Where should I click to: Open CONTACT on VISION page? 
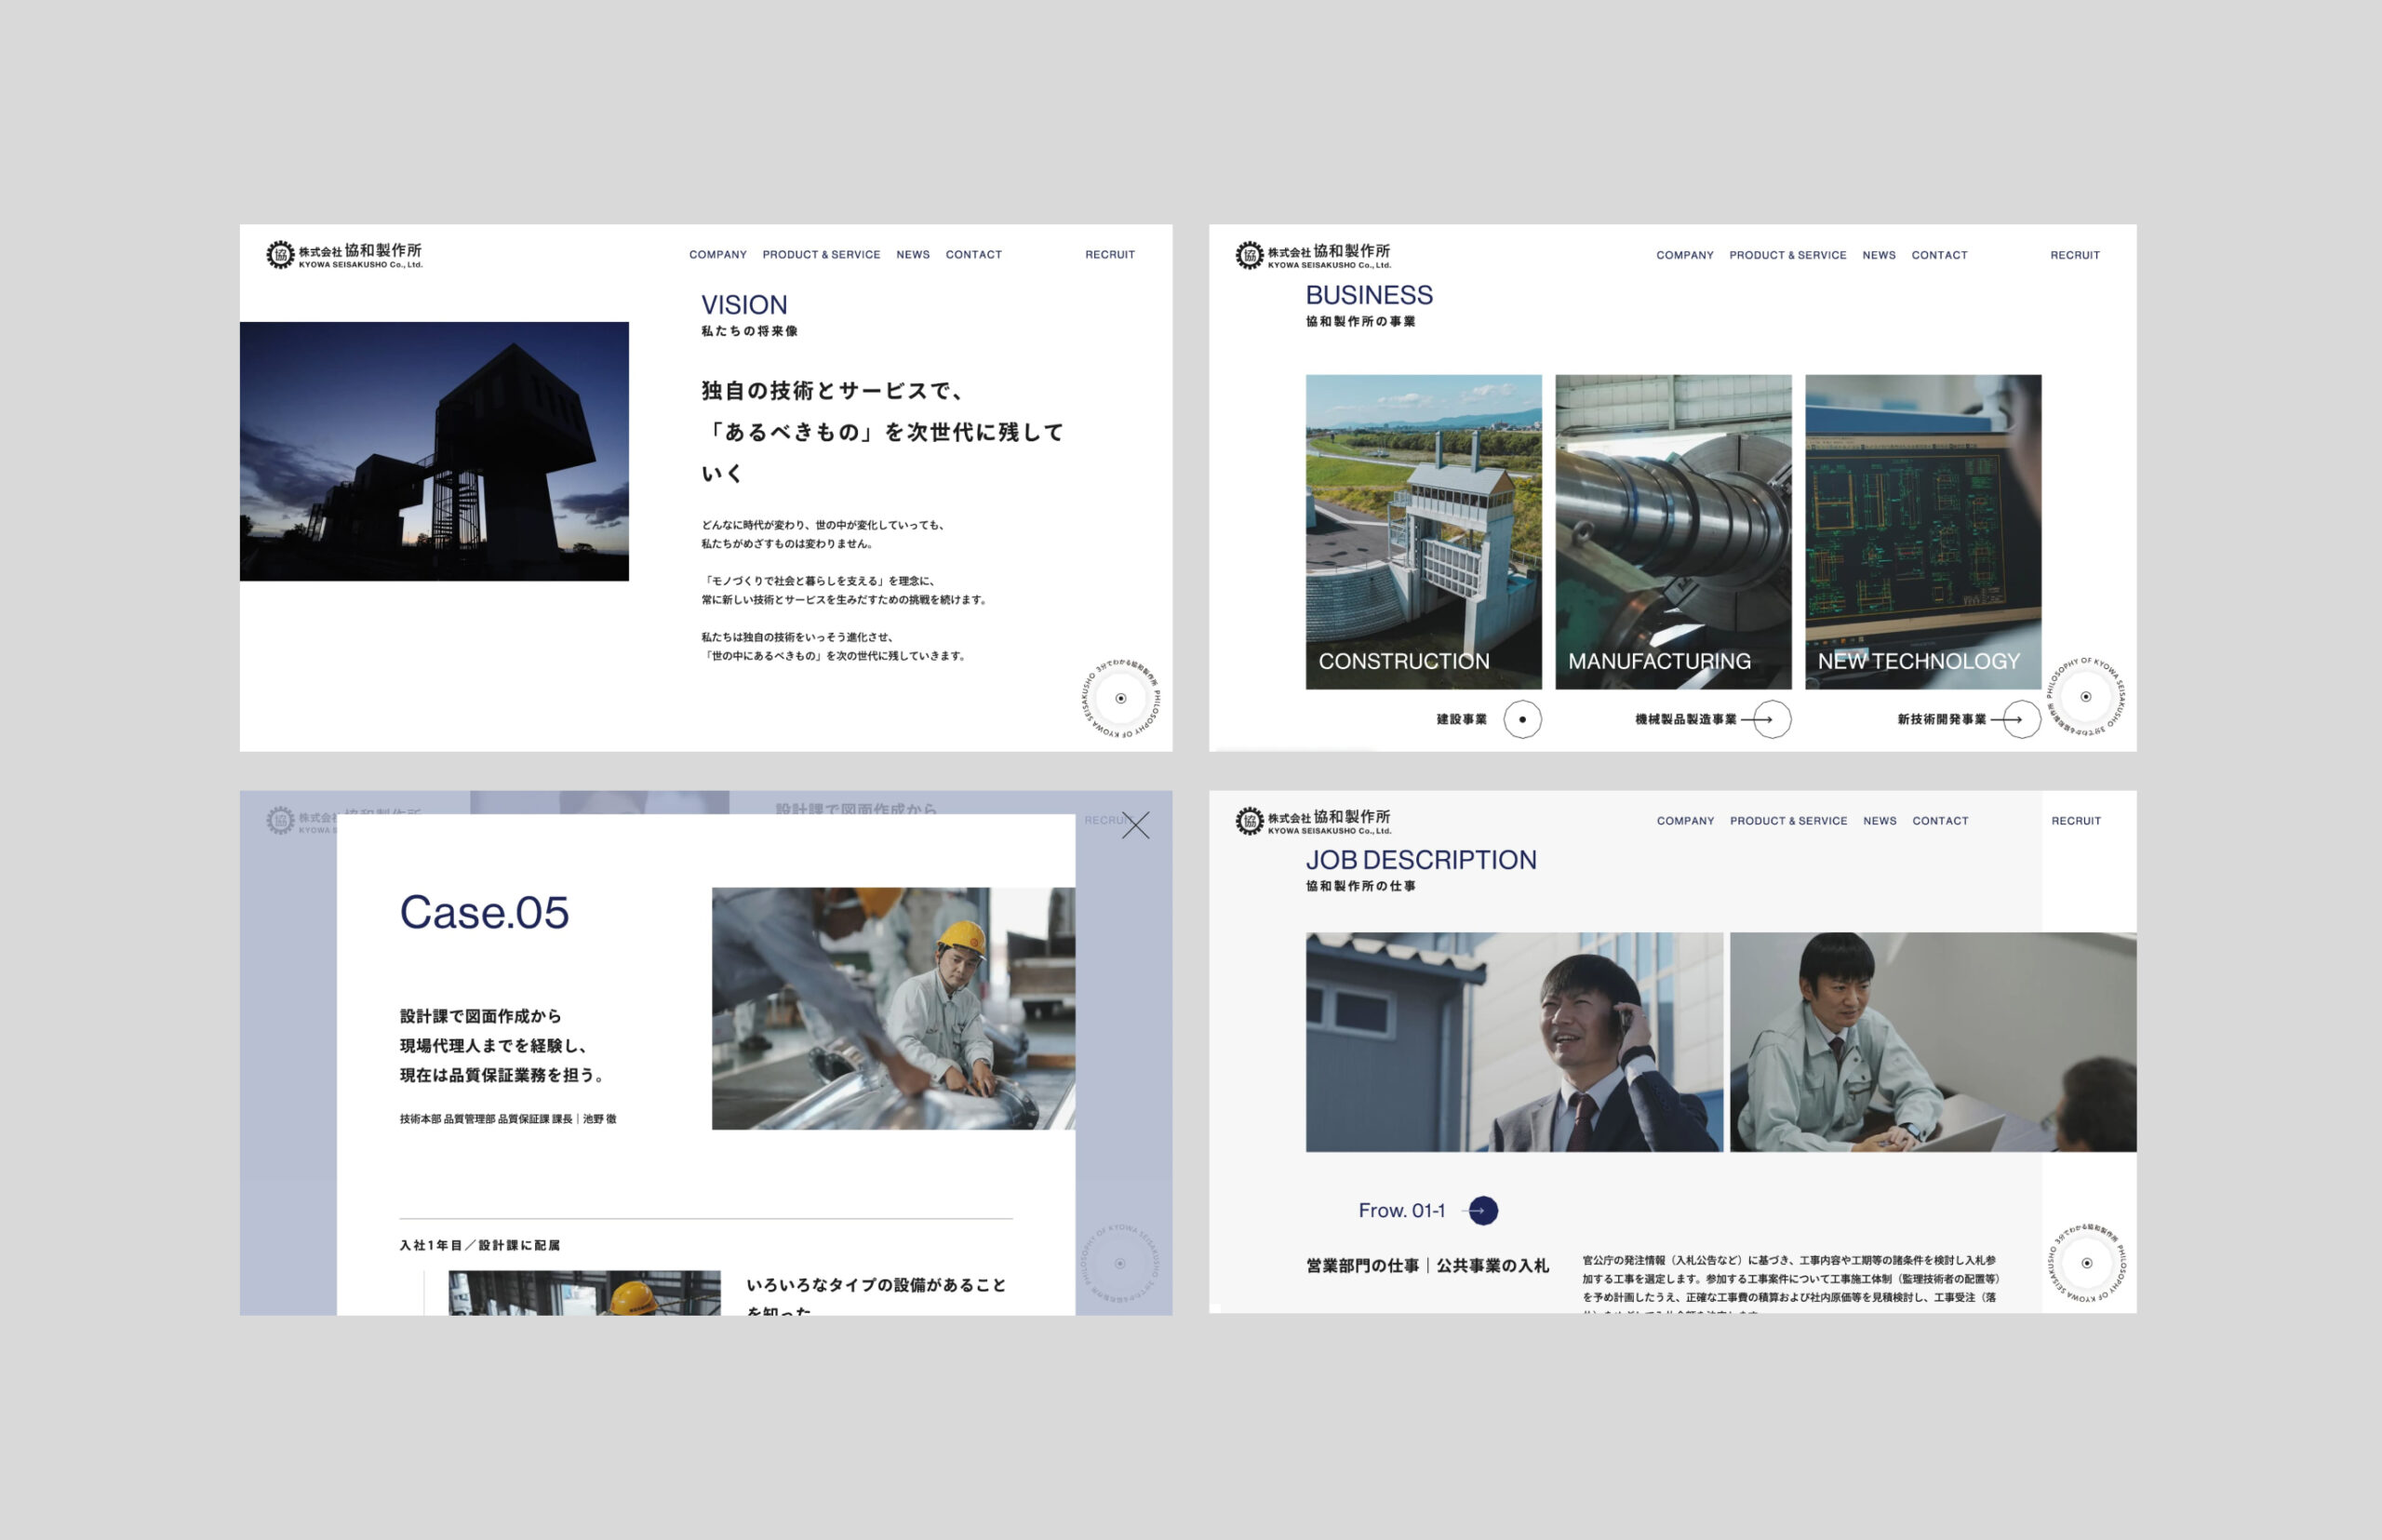coord(973,255)
